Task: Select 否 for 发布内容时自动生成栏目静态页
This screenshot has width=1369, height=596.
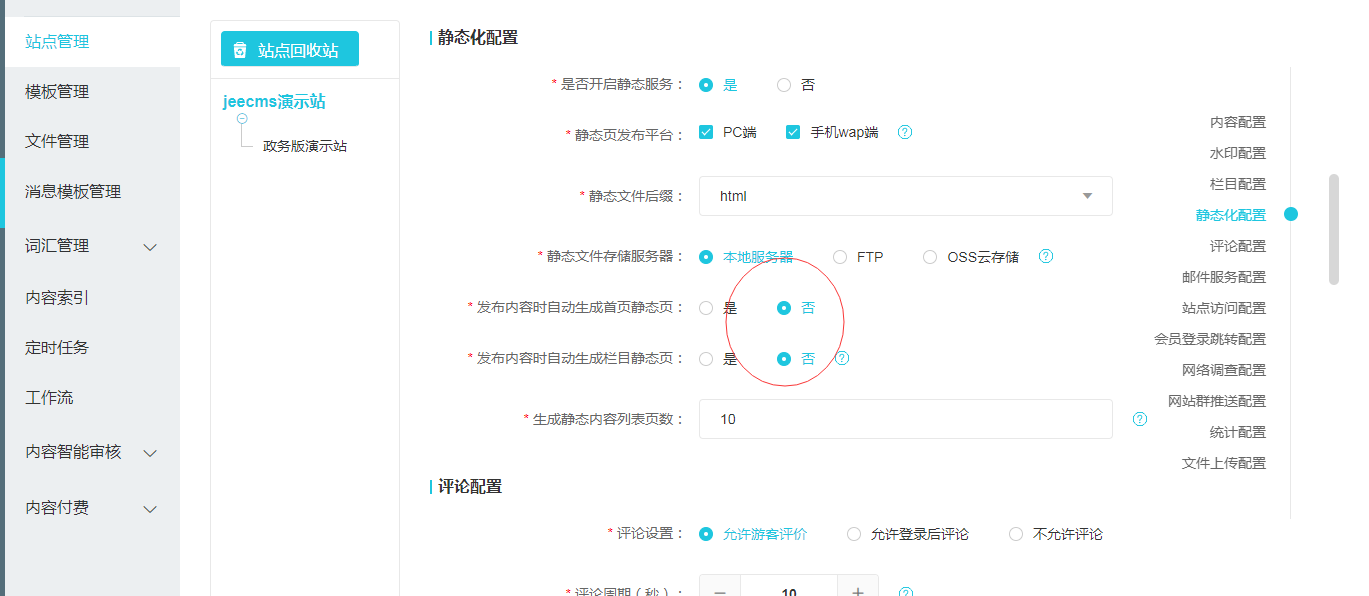Action: (784, 358)
